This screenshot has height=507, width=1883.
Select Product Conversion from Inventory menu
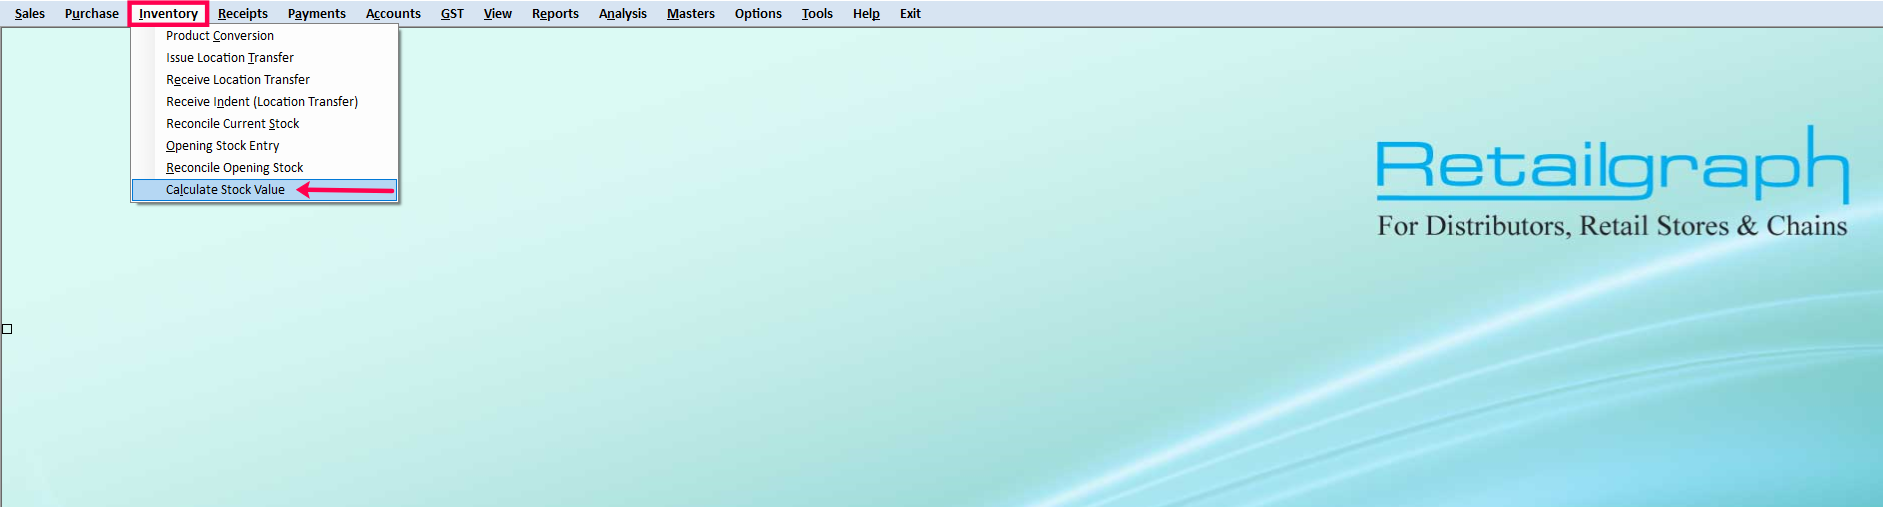(265, 36)
